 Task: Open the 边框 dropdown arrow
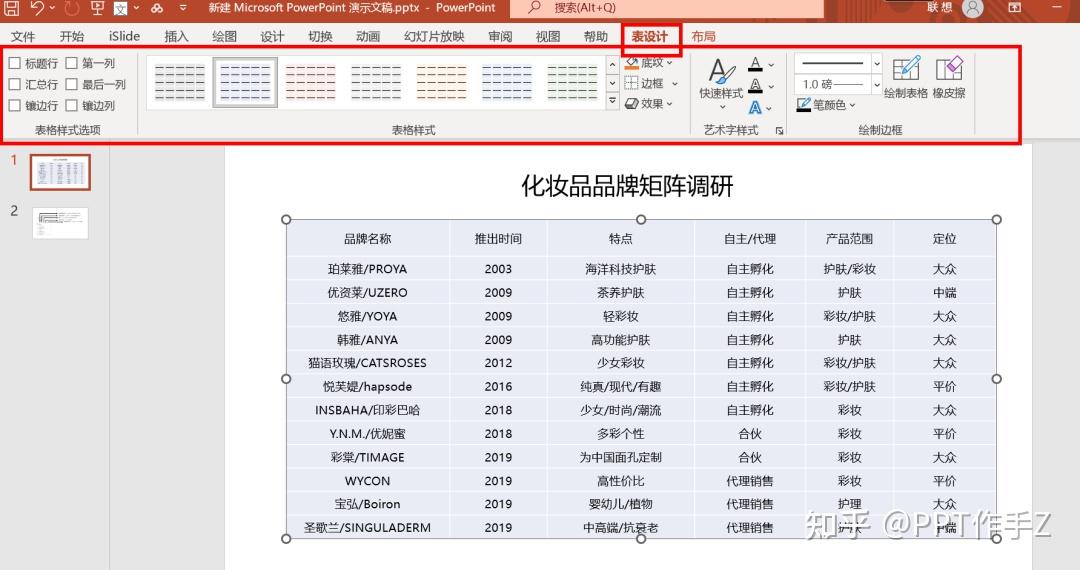[675, 84]
